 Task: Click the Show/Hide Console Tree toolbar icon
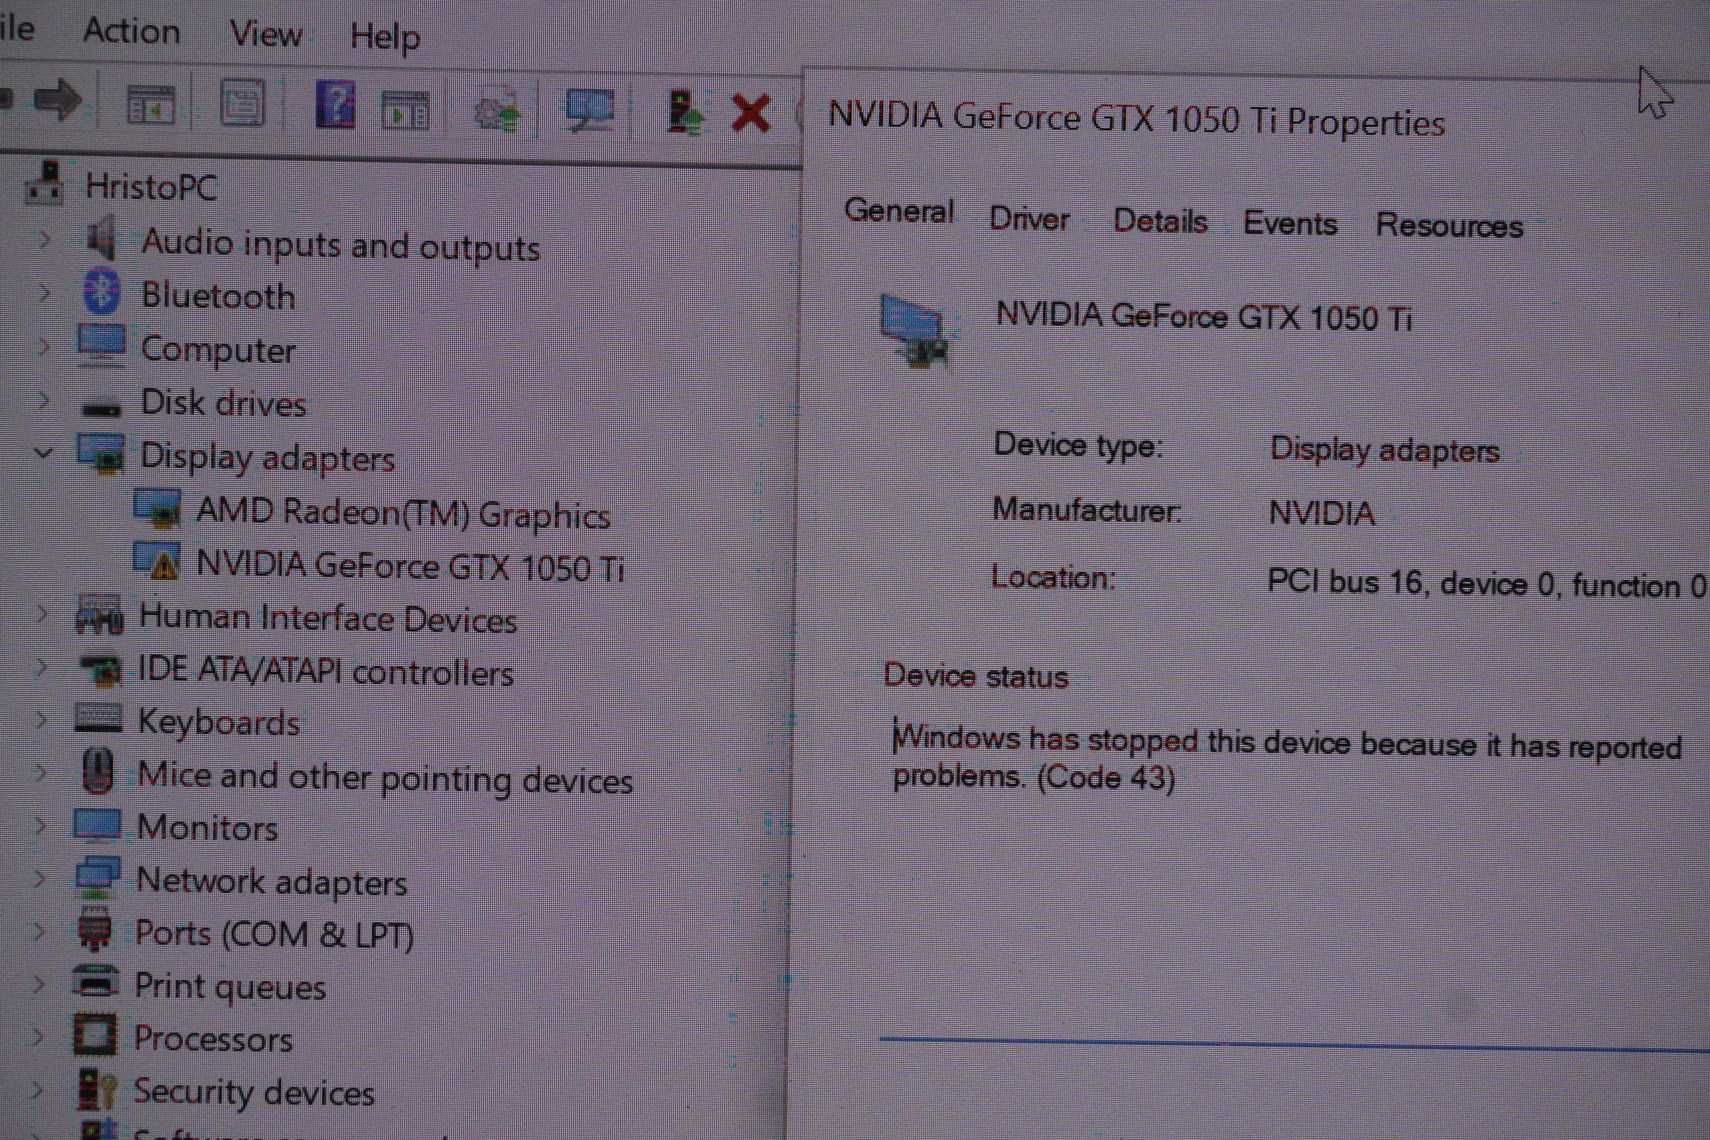click(x=151, y=104)
